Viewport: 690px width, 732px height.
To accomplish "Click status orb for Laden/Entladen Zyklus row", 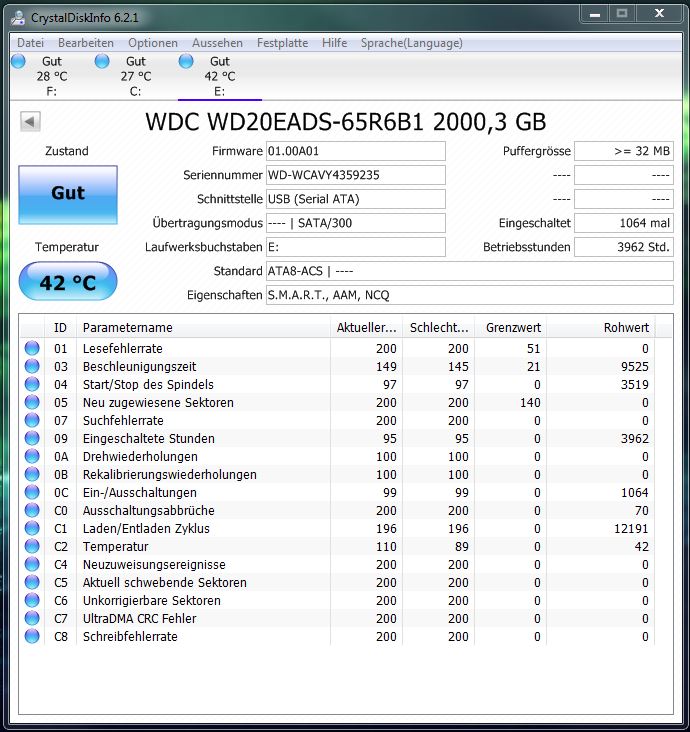I will [x=32, y=528].
